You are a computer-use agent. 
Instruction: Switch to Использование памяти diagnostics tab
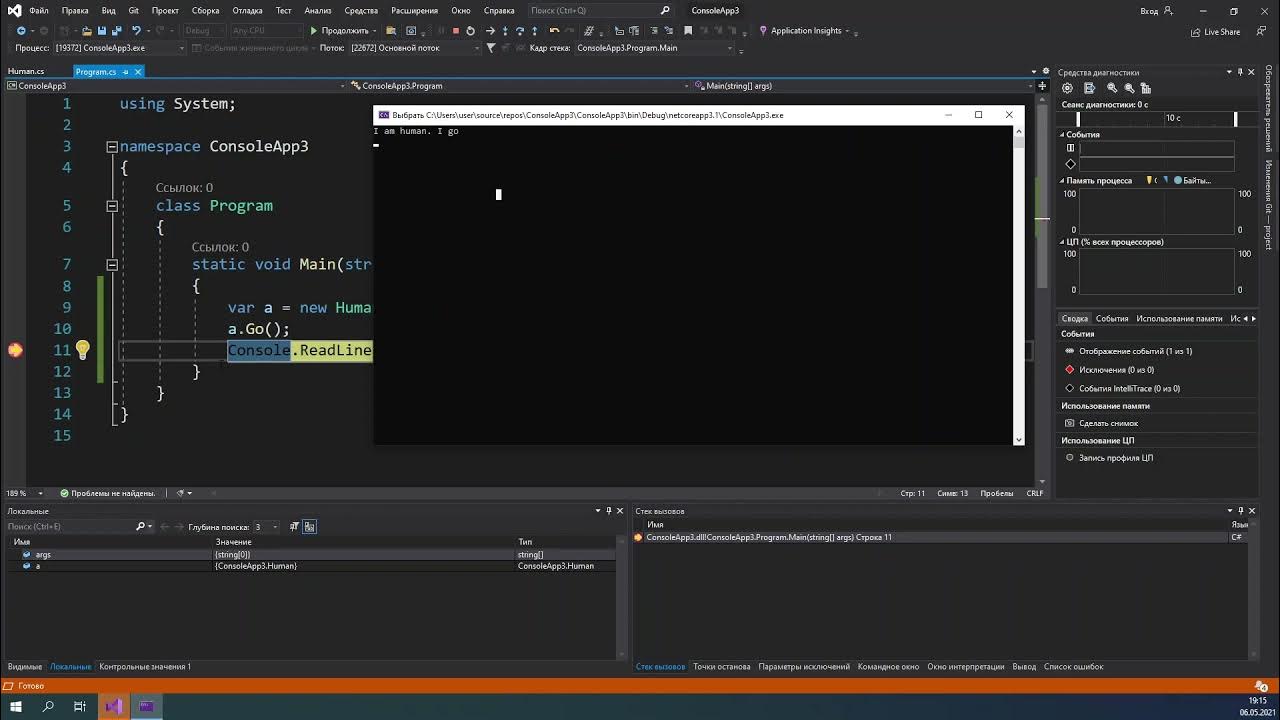tap(1179, 318)
